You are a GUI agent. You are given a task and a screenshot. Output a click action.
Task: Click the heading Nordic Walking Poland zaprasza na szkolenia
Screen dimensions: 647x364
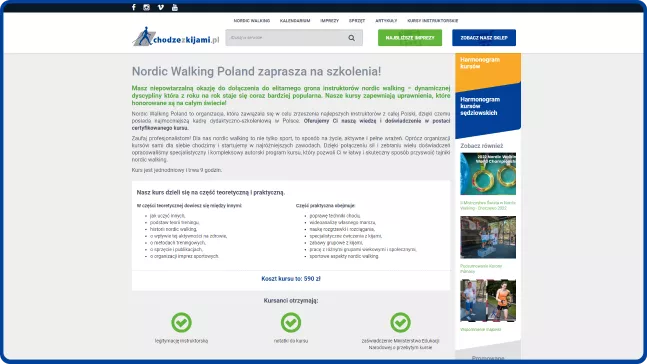(256, 71)
